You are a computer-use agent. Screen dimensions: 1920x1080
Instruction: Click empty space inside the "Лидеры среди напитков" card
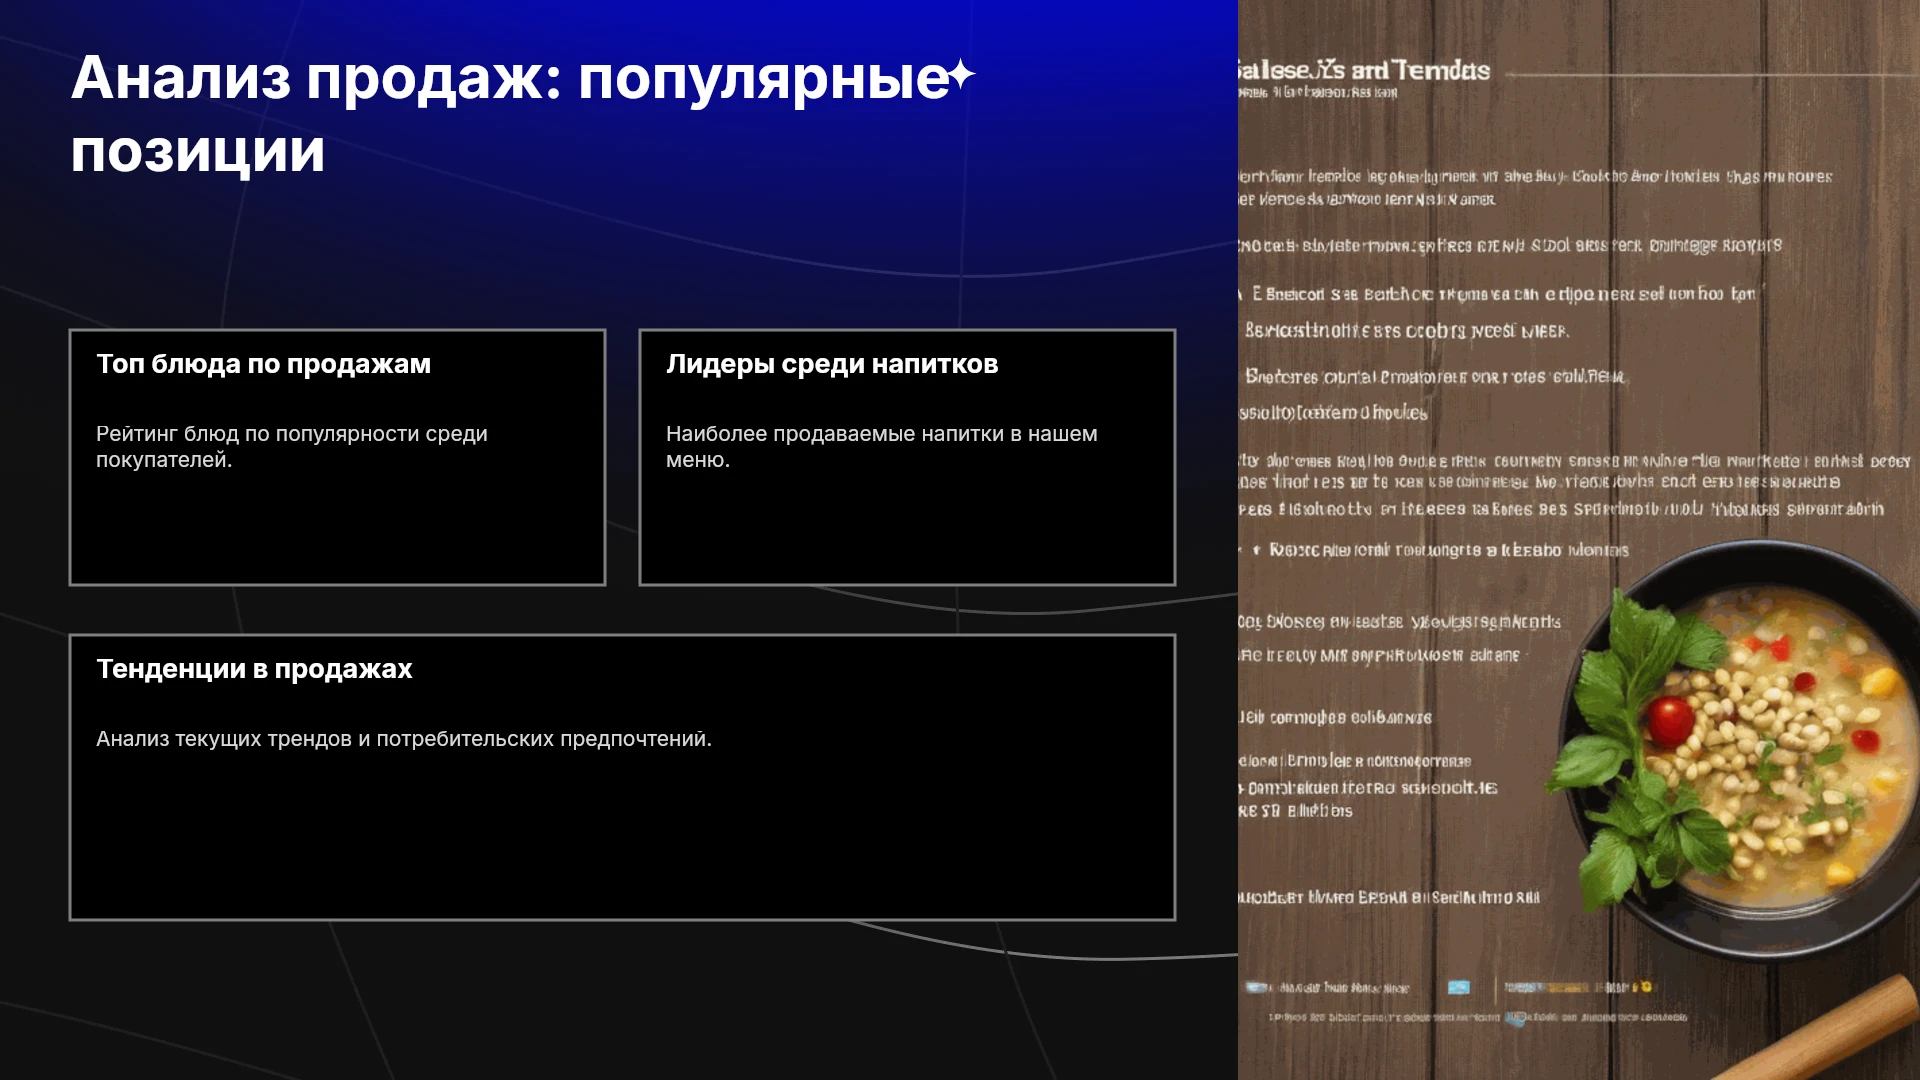tap(907, 530)
